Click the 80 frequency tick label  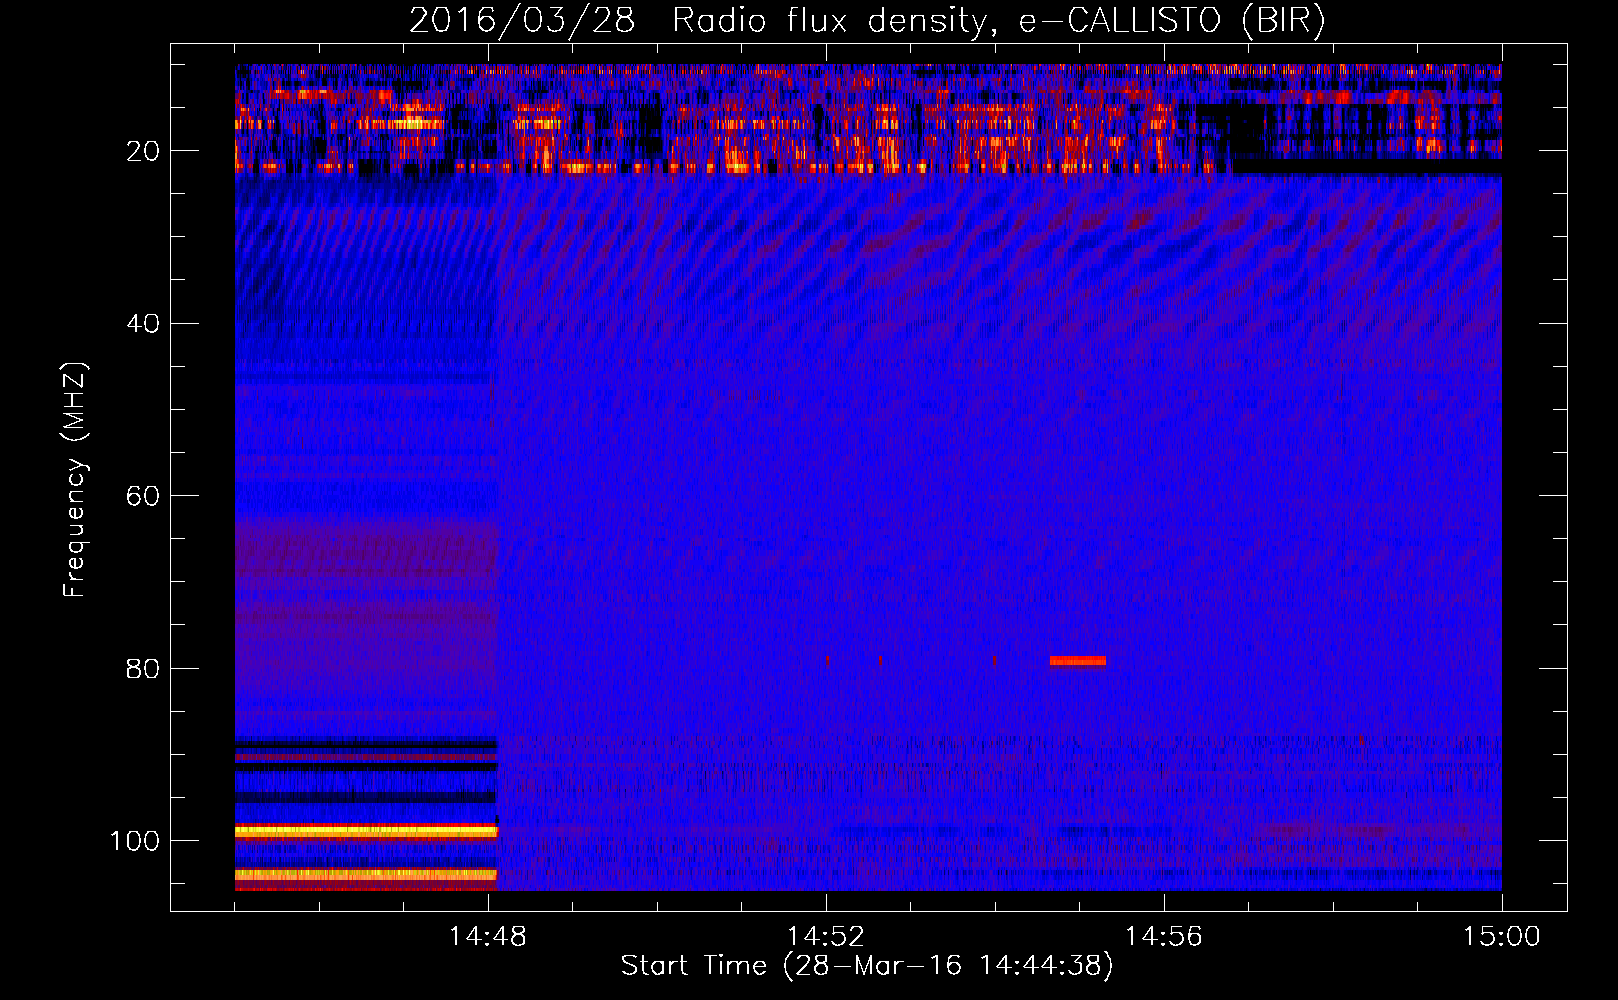tap(143, 668)
